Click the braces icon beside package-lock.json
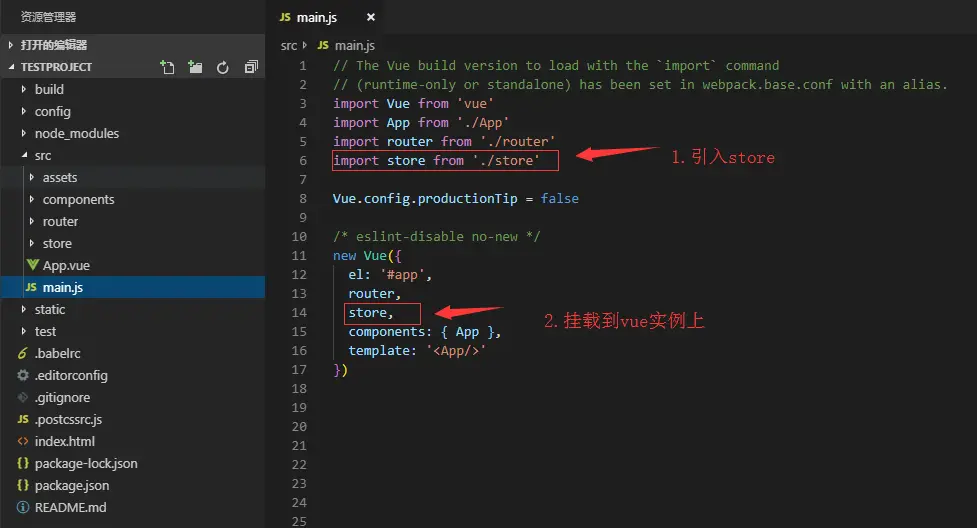 23,463
